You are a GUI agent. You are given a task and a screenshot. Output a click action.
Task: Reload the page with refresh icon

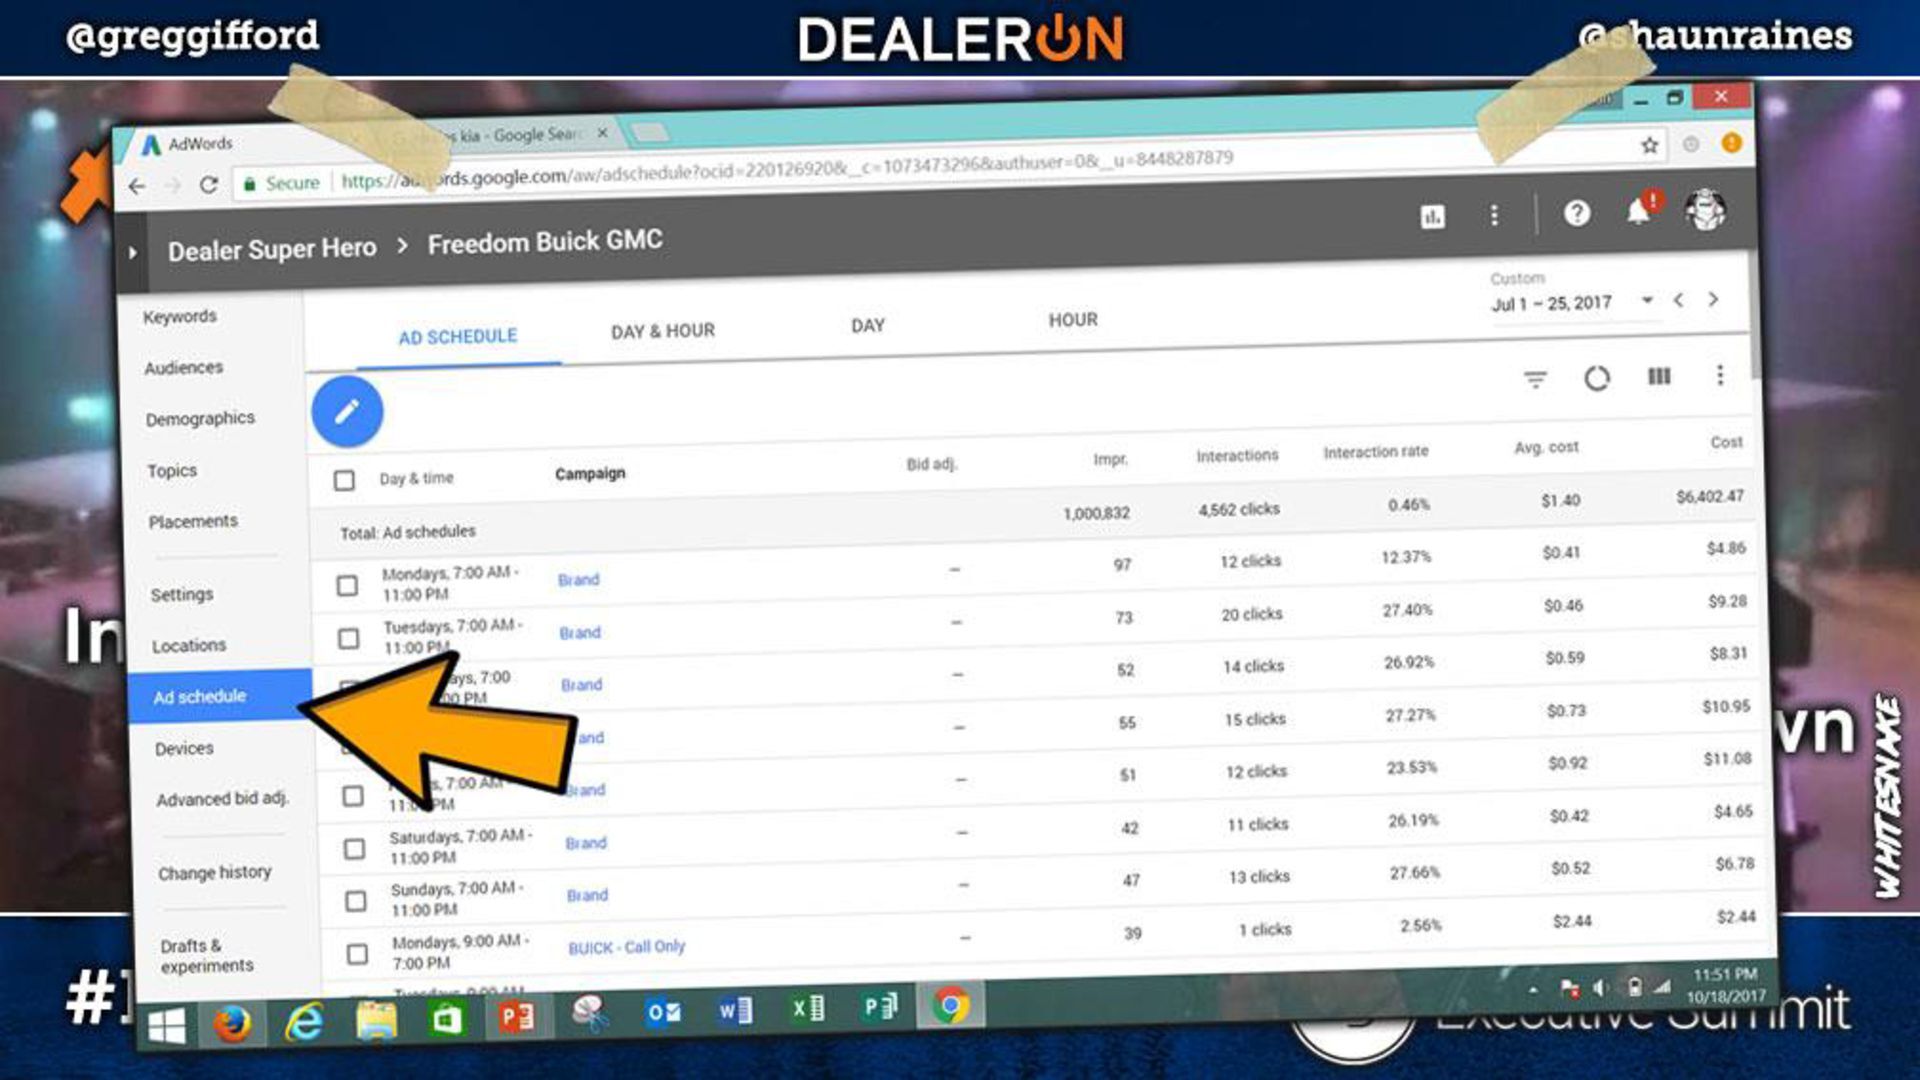(208, 185)
